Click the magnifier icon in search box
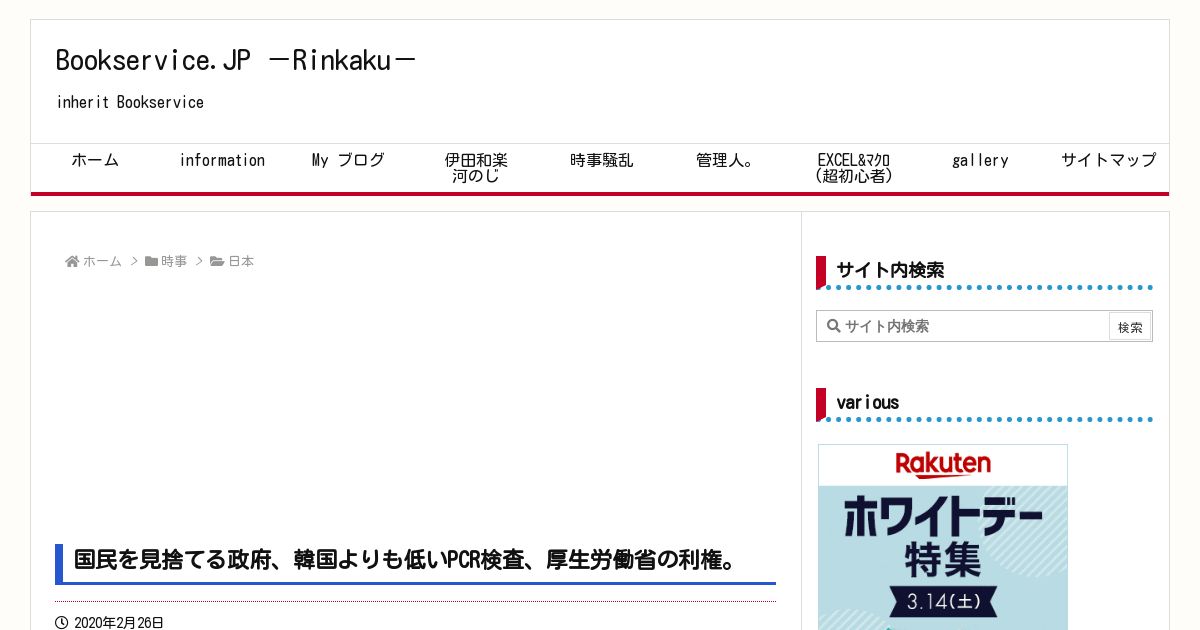The width and height of the screenshot is (1200, 630). coord(833,326)
